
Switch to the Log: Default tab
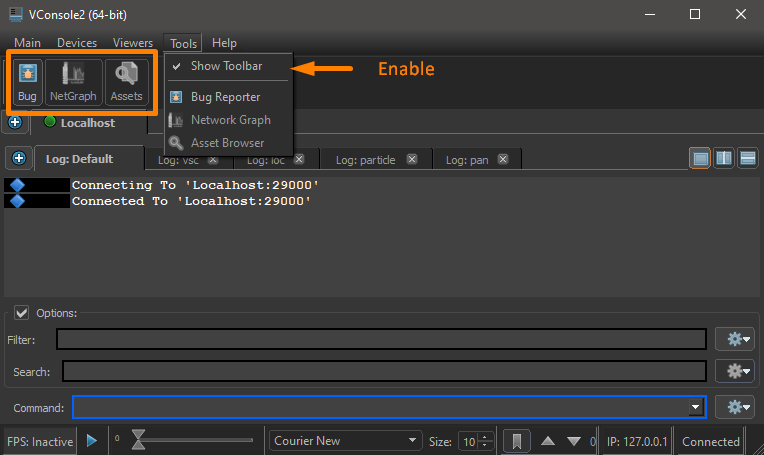(80, 159)
